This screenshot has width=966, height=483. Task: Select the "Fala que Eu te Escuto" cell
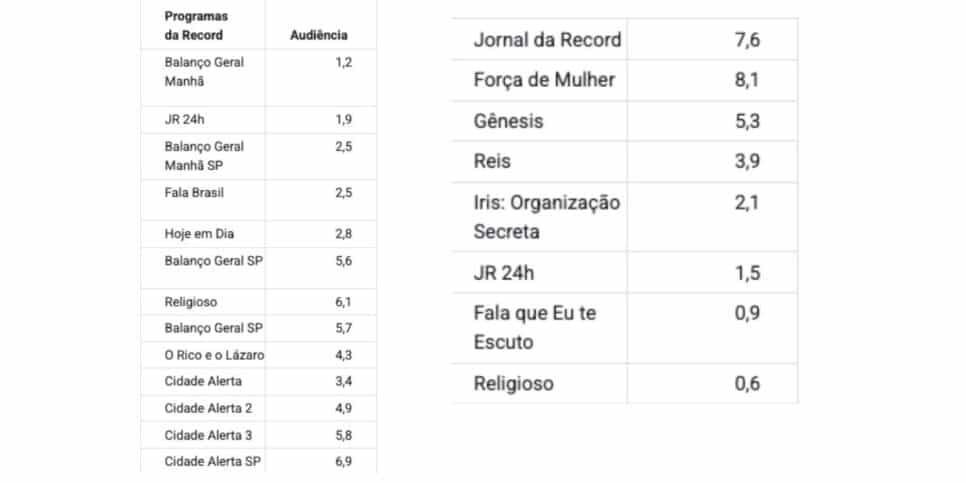(x=534, y=327)
